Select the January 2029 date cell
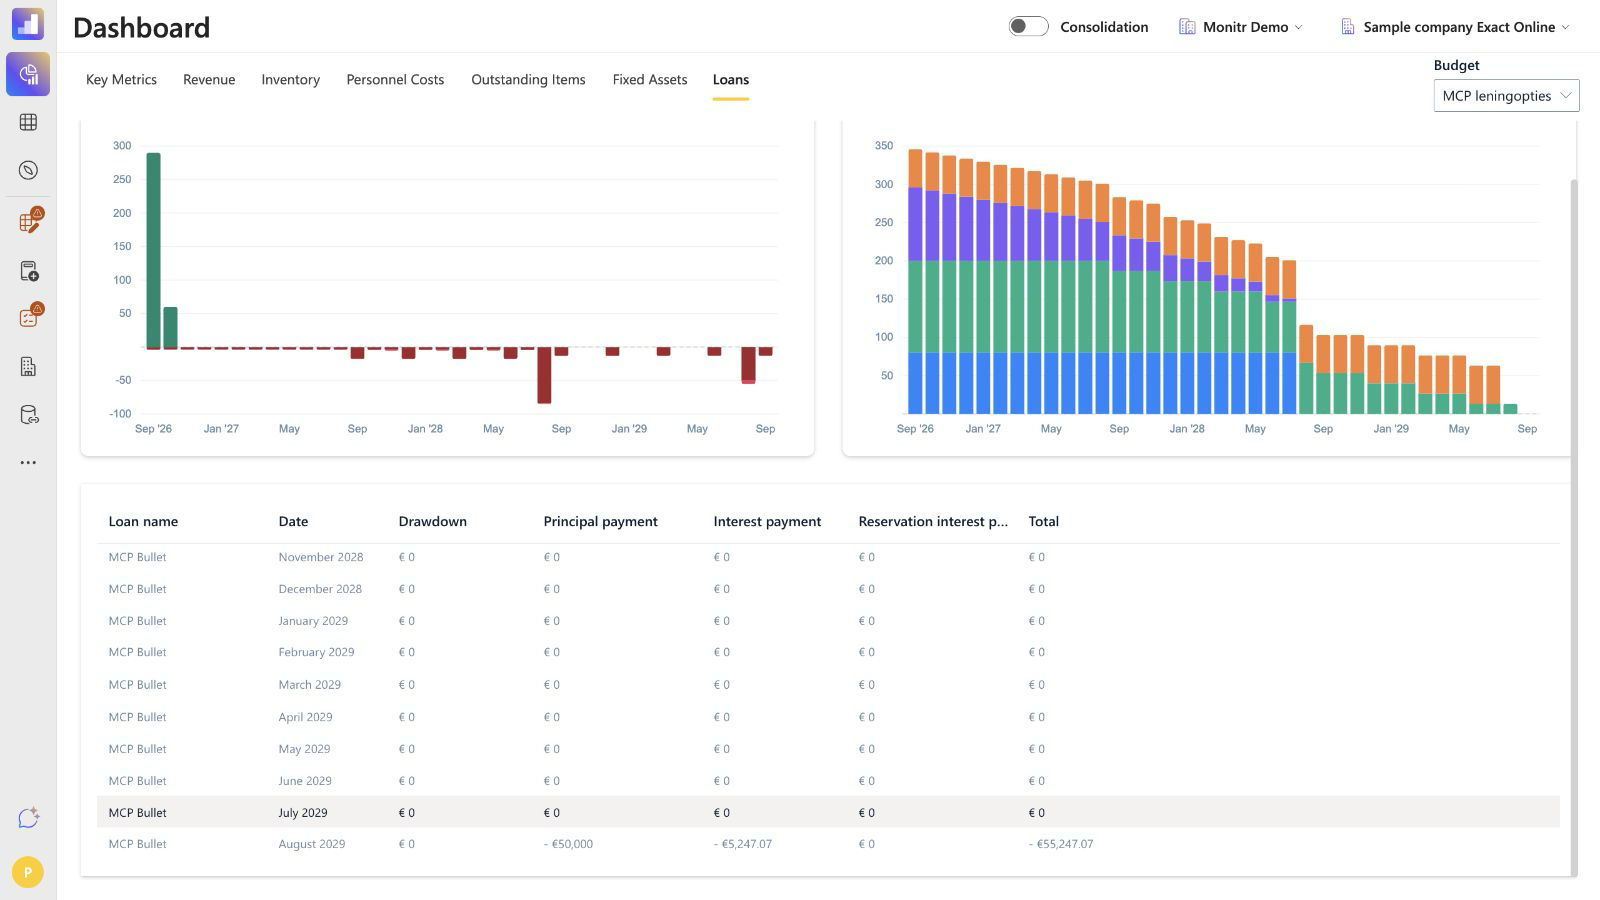The height and width of the screenshot is (900, 1600). 313,621
